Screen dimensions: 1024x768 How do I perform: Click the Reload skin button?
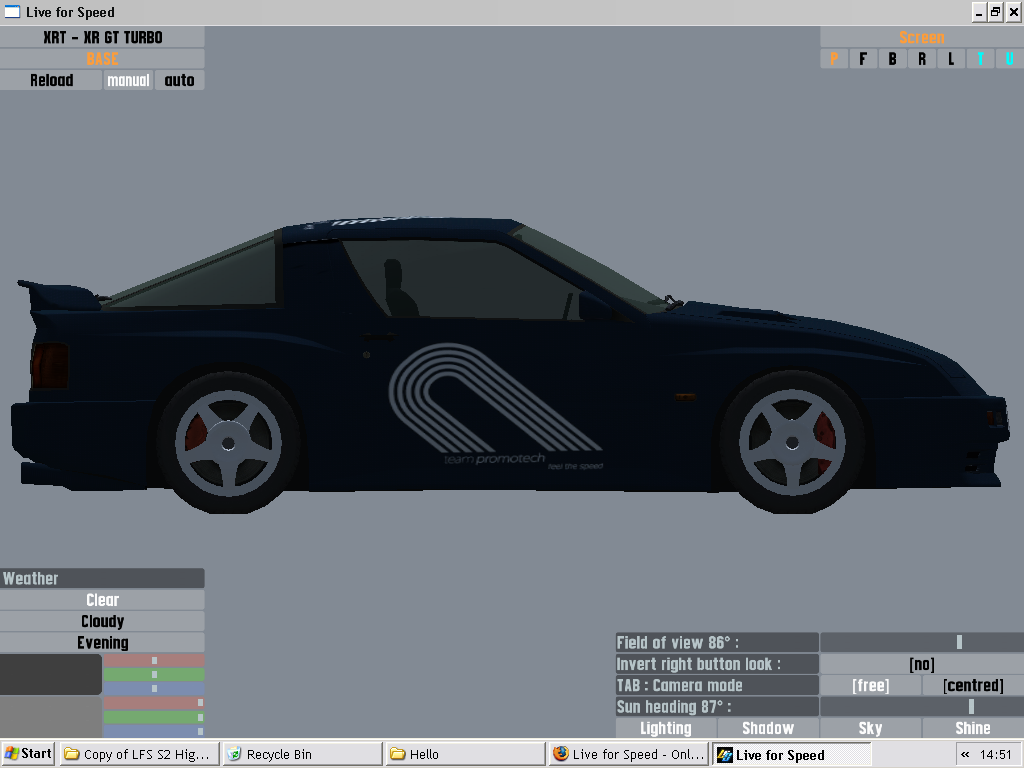(51, 80)
